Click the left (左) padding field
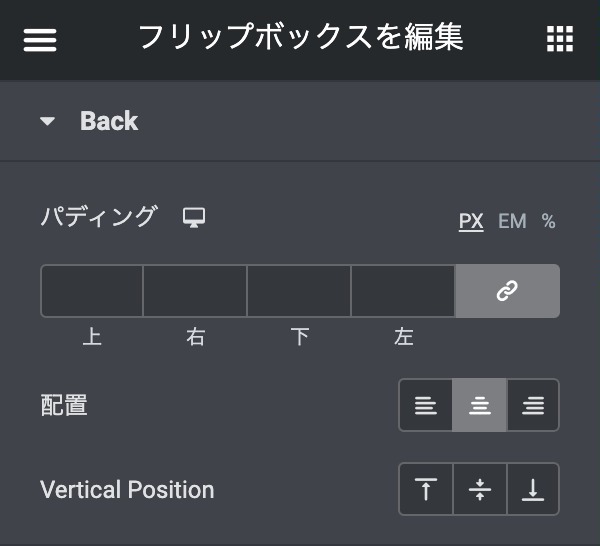600x546 pixels. pos(403,291)
